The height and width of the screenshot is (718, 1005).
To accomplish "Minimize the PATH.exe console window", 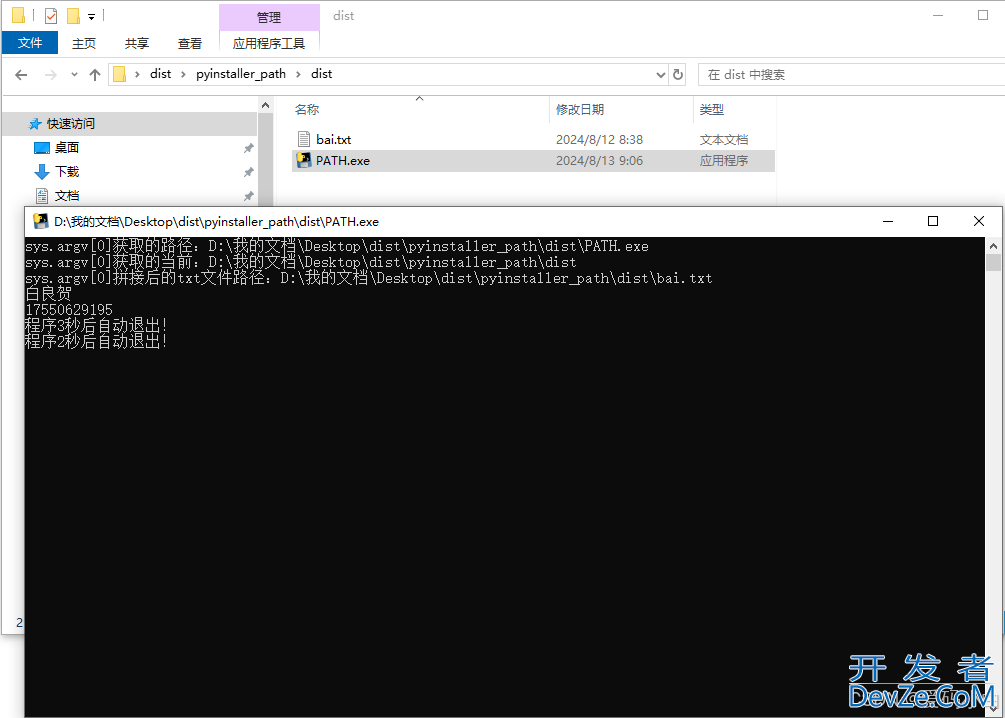I will 888,221.
